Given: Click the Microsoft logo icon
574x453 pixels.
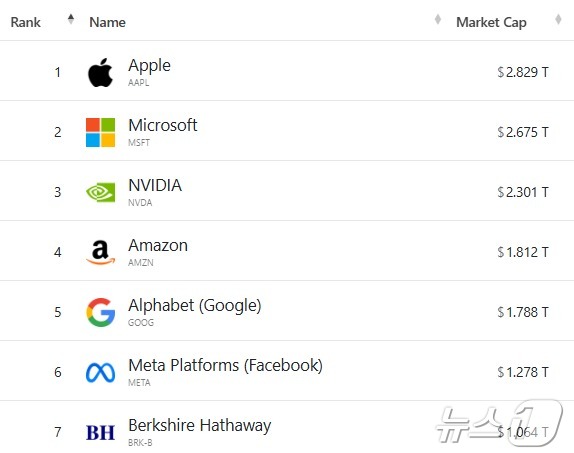Looking at the screenshot, I should 100,132.
